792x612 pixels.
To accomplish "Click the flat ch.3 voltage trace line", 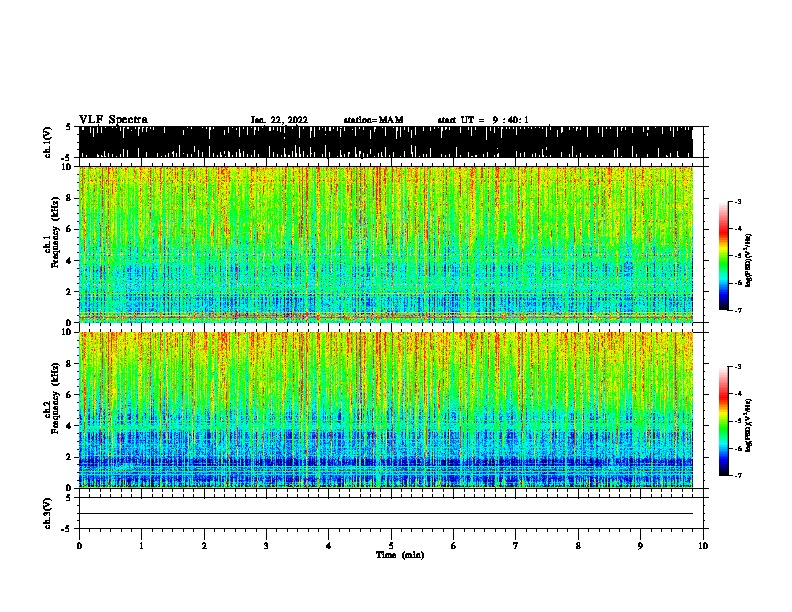I will click(x=386, y=514).
